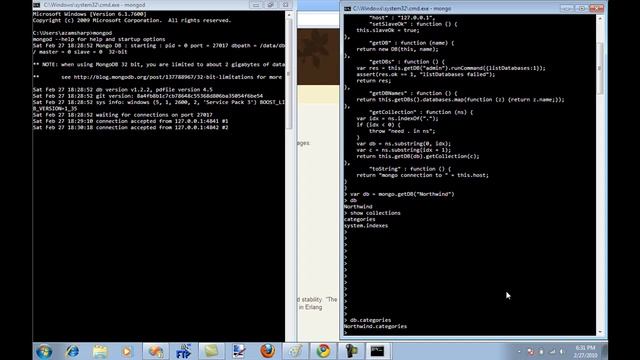The image size is (640, 360).
Task: Open the taskbar icon left of FTP
Action: point(156,351)
